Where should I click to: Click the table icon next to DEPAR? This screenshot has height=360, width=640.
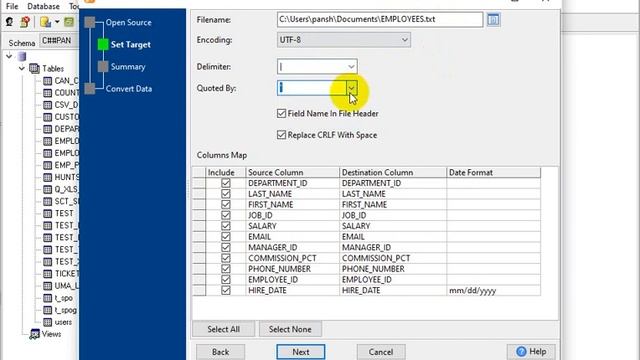pos(47,129)
